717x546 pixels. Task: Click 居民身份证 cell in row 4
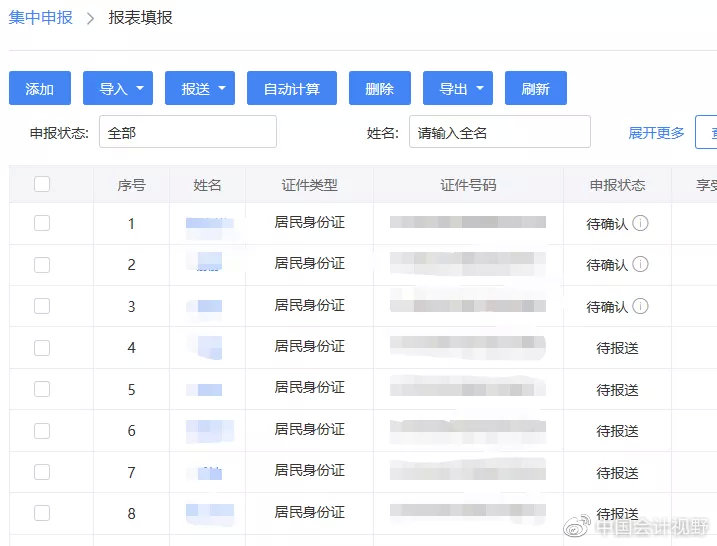click(x=310, y=347)
